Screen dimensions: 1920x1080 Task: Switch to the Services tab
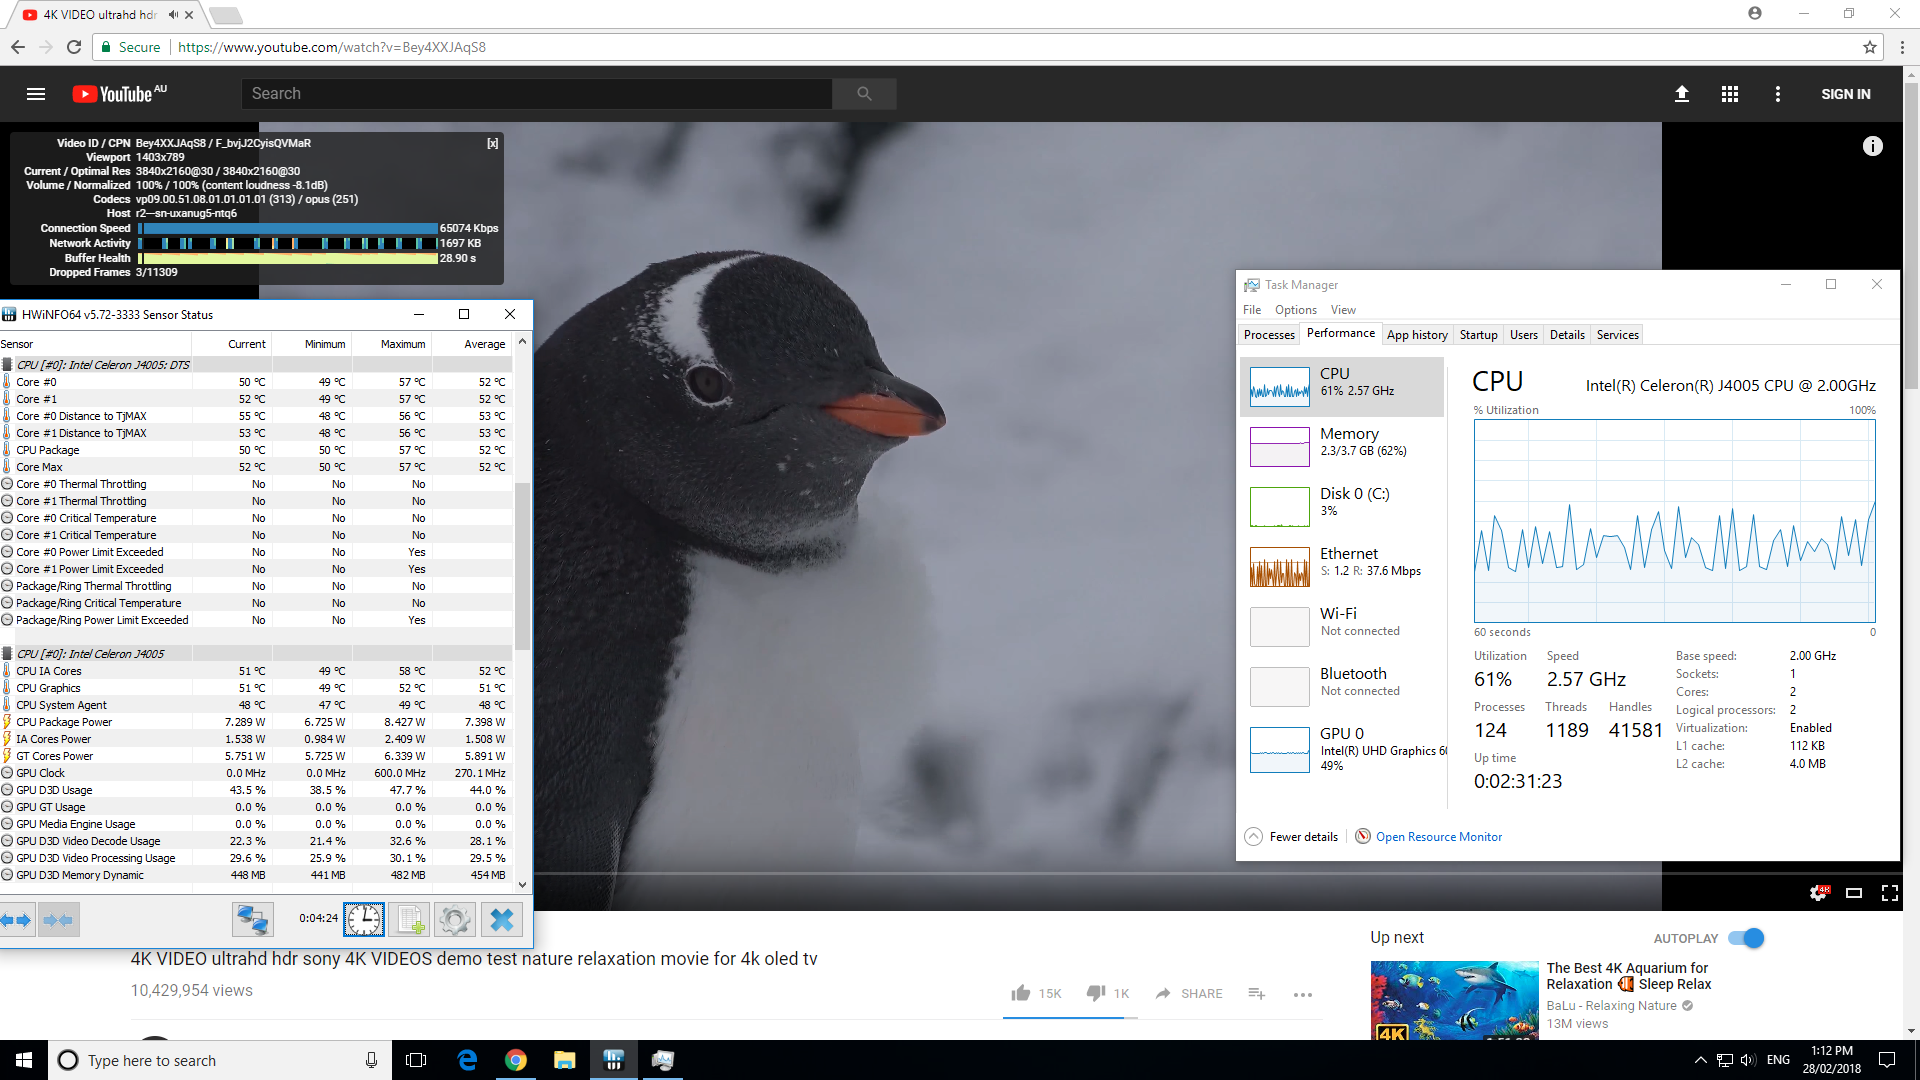coord(1618,335)
